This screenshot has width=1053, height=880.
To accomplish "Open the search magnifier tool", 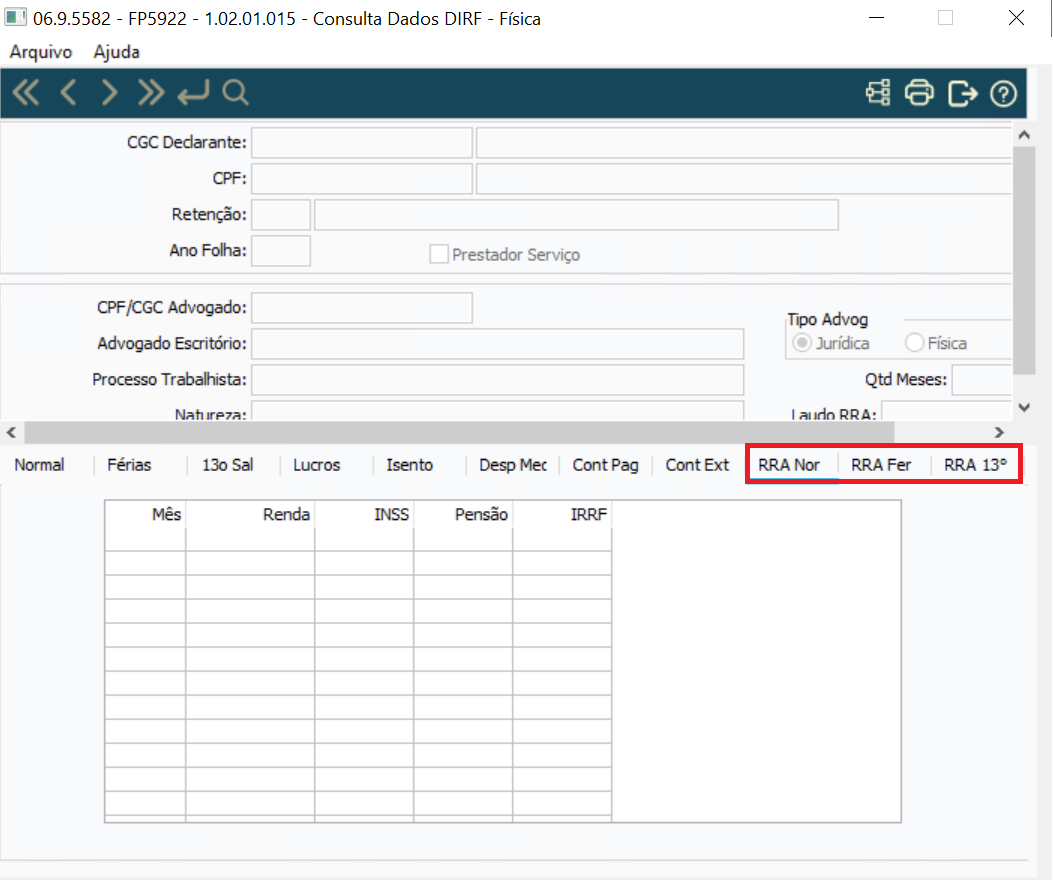I will point(236,93).
